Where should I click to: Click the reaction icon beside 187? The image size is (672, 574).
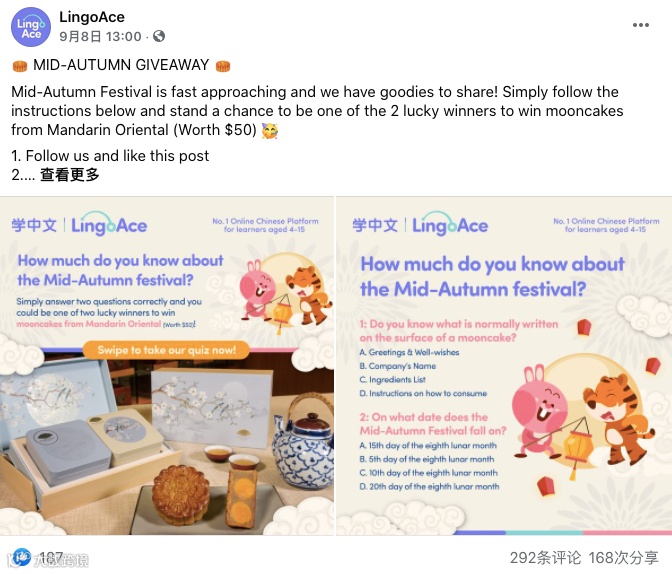click(x=21, y=557)
